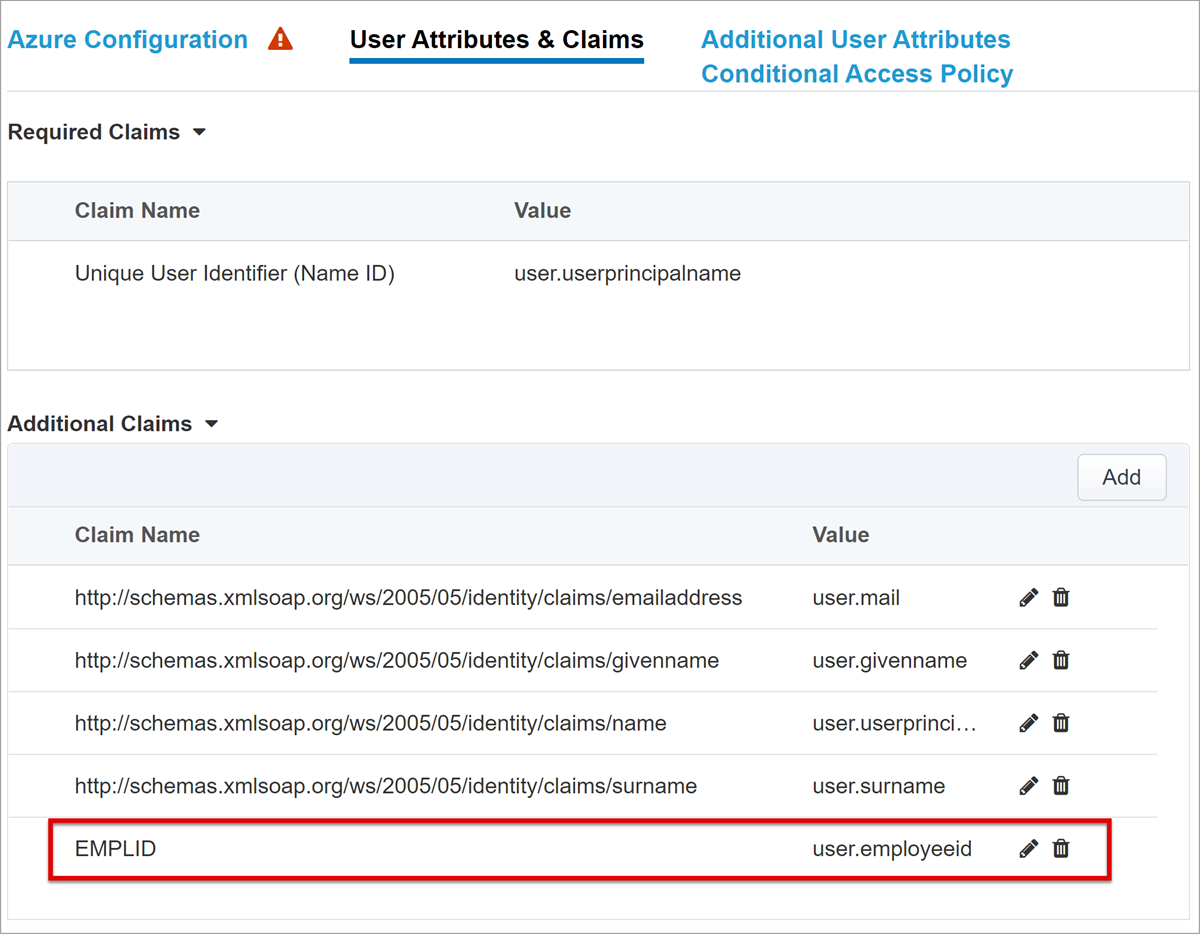
Task: Click the Add button for additional claims
Action: pos(1122,477)
